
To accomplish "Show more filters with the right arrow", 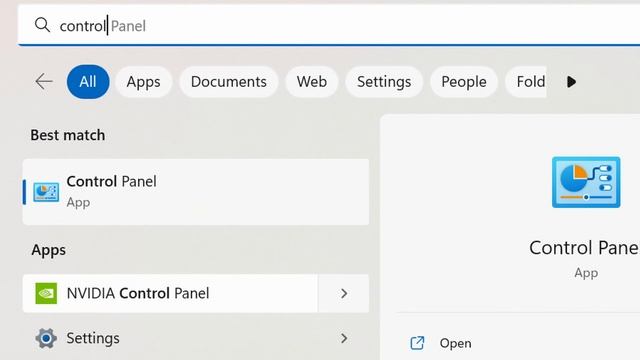I will click(x=571, y=82).
